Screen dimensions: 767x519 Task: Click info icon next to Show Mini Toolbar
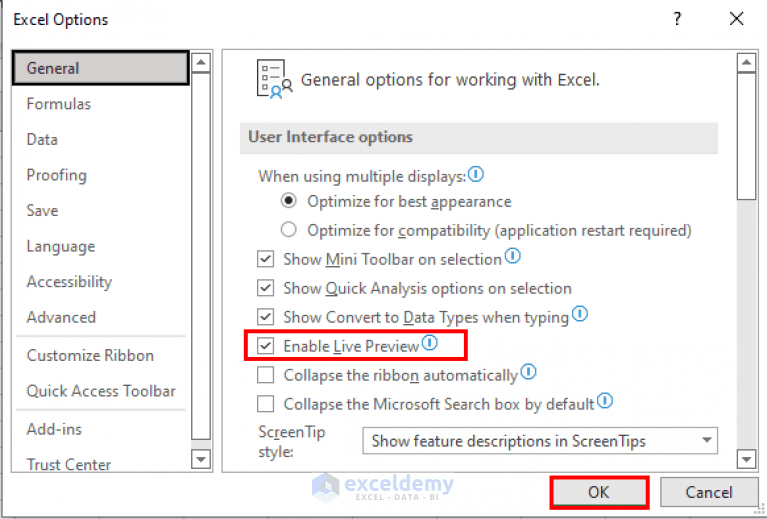click(513, 257)
